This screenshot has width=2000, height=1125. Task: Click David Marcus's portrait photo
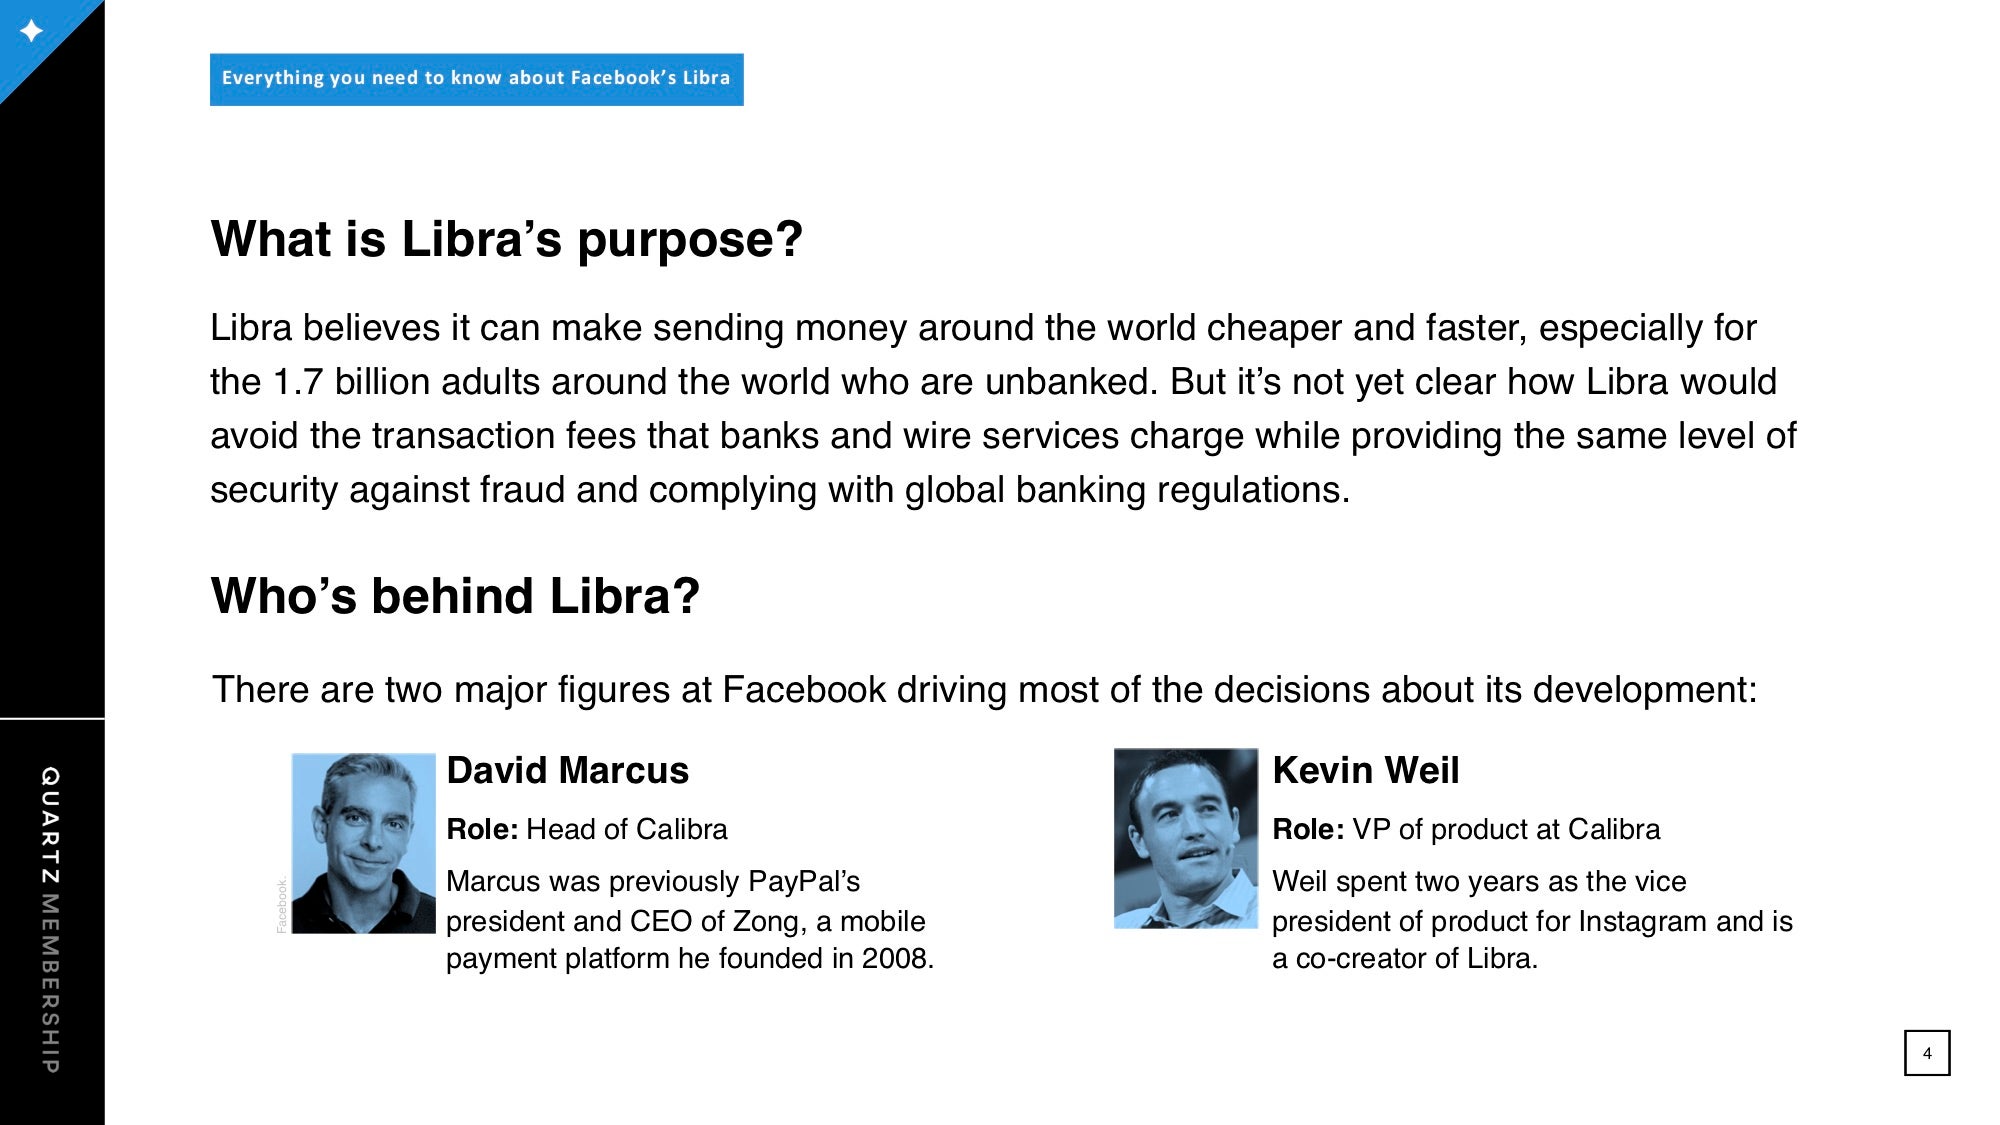click(363, 843)
